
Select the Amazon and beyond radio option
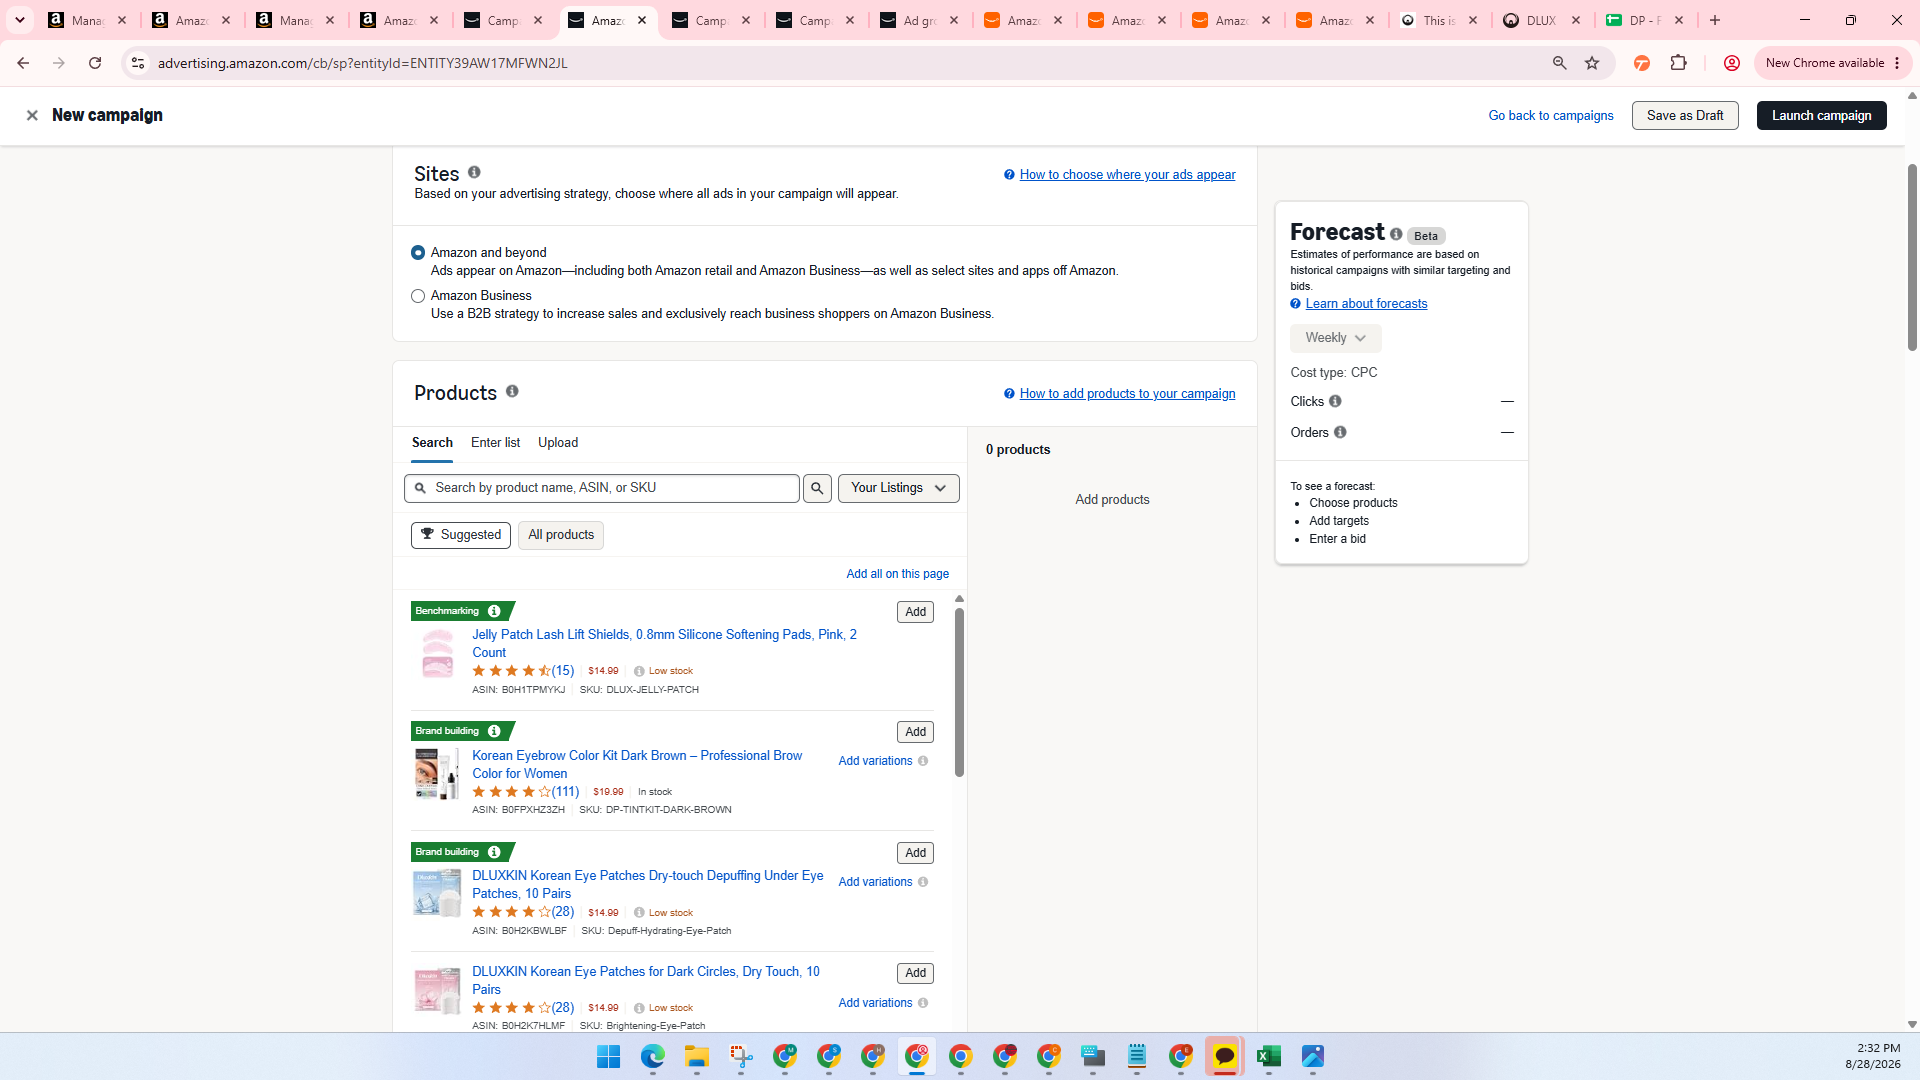point(418,253)
